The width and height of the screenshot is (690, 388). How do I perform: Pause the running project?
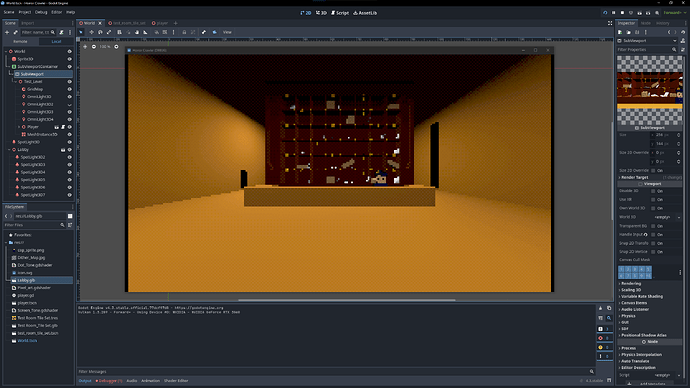[613, 13]
